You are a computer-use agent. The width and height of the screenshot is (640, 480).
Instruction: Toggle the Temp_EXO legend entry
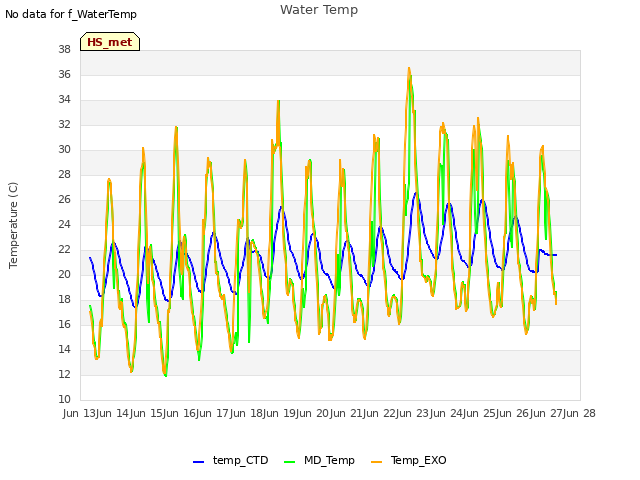(409, 460)
